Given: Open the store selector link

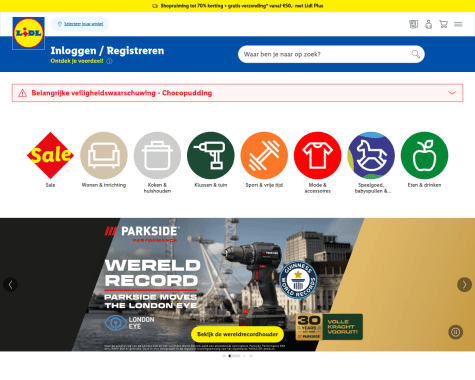Looking at the screenshot, I should [80, 24].
